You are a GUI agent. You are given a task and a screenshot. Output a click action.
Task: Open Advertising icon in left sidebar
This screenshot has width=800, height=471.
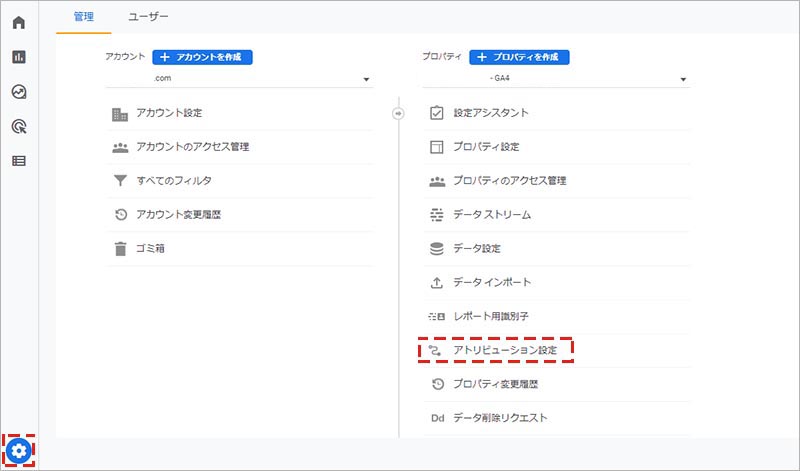point(18,126)
